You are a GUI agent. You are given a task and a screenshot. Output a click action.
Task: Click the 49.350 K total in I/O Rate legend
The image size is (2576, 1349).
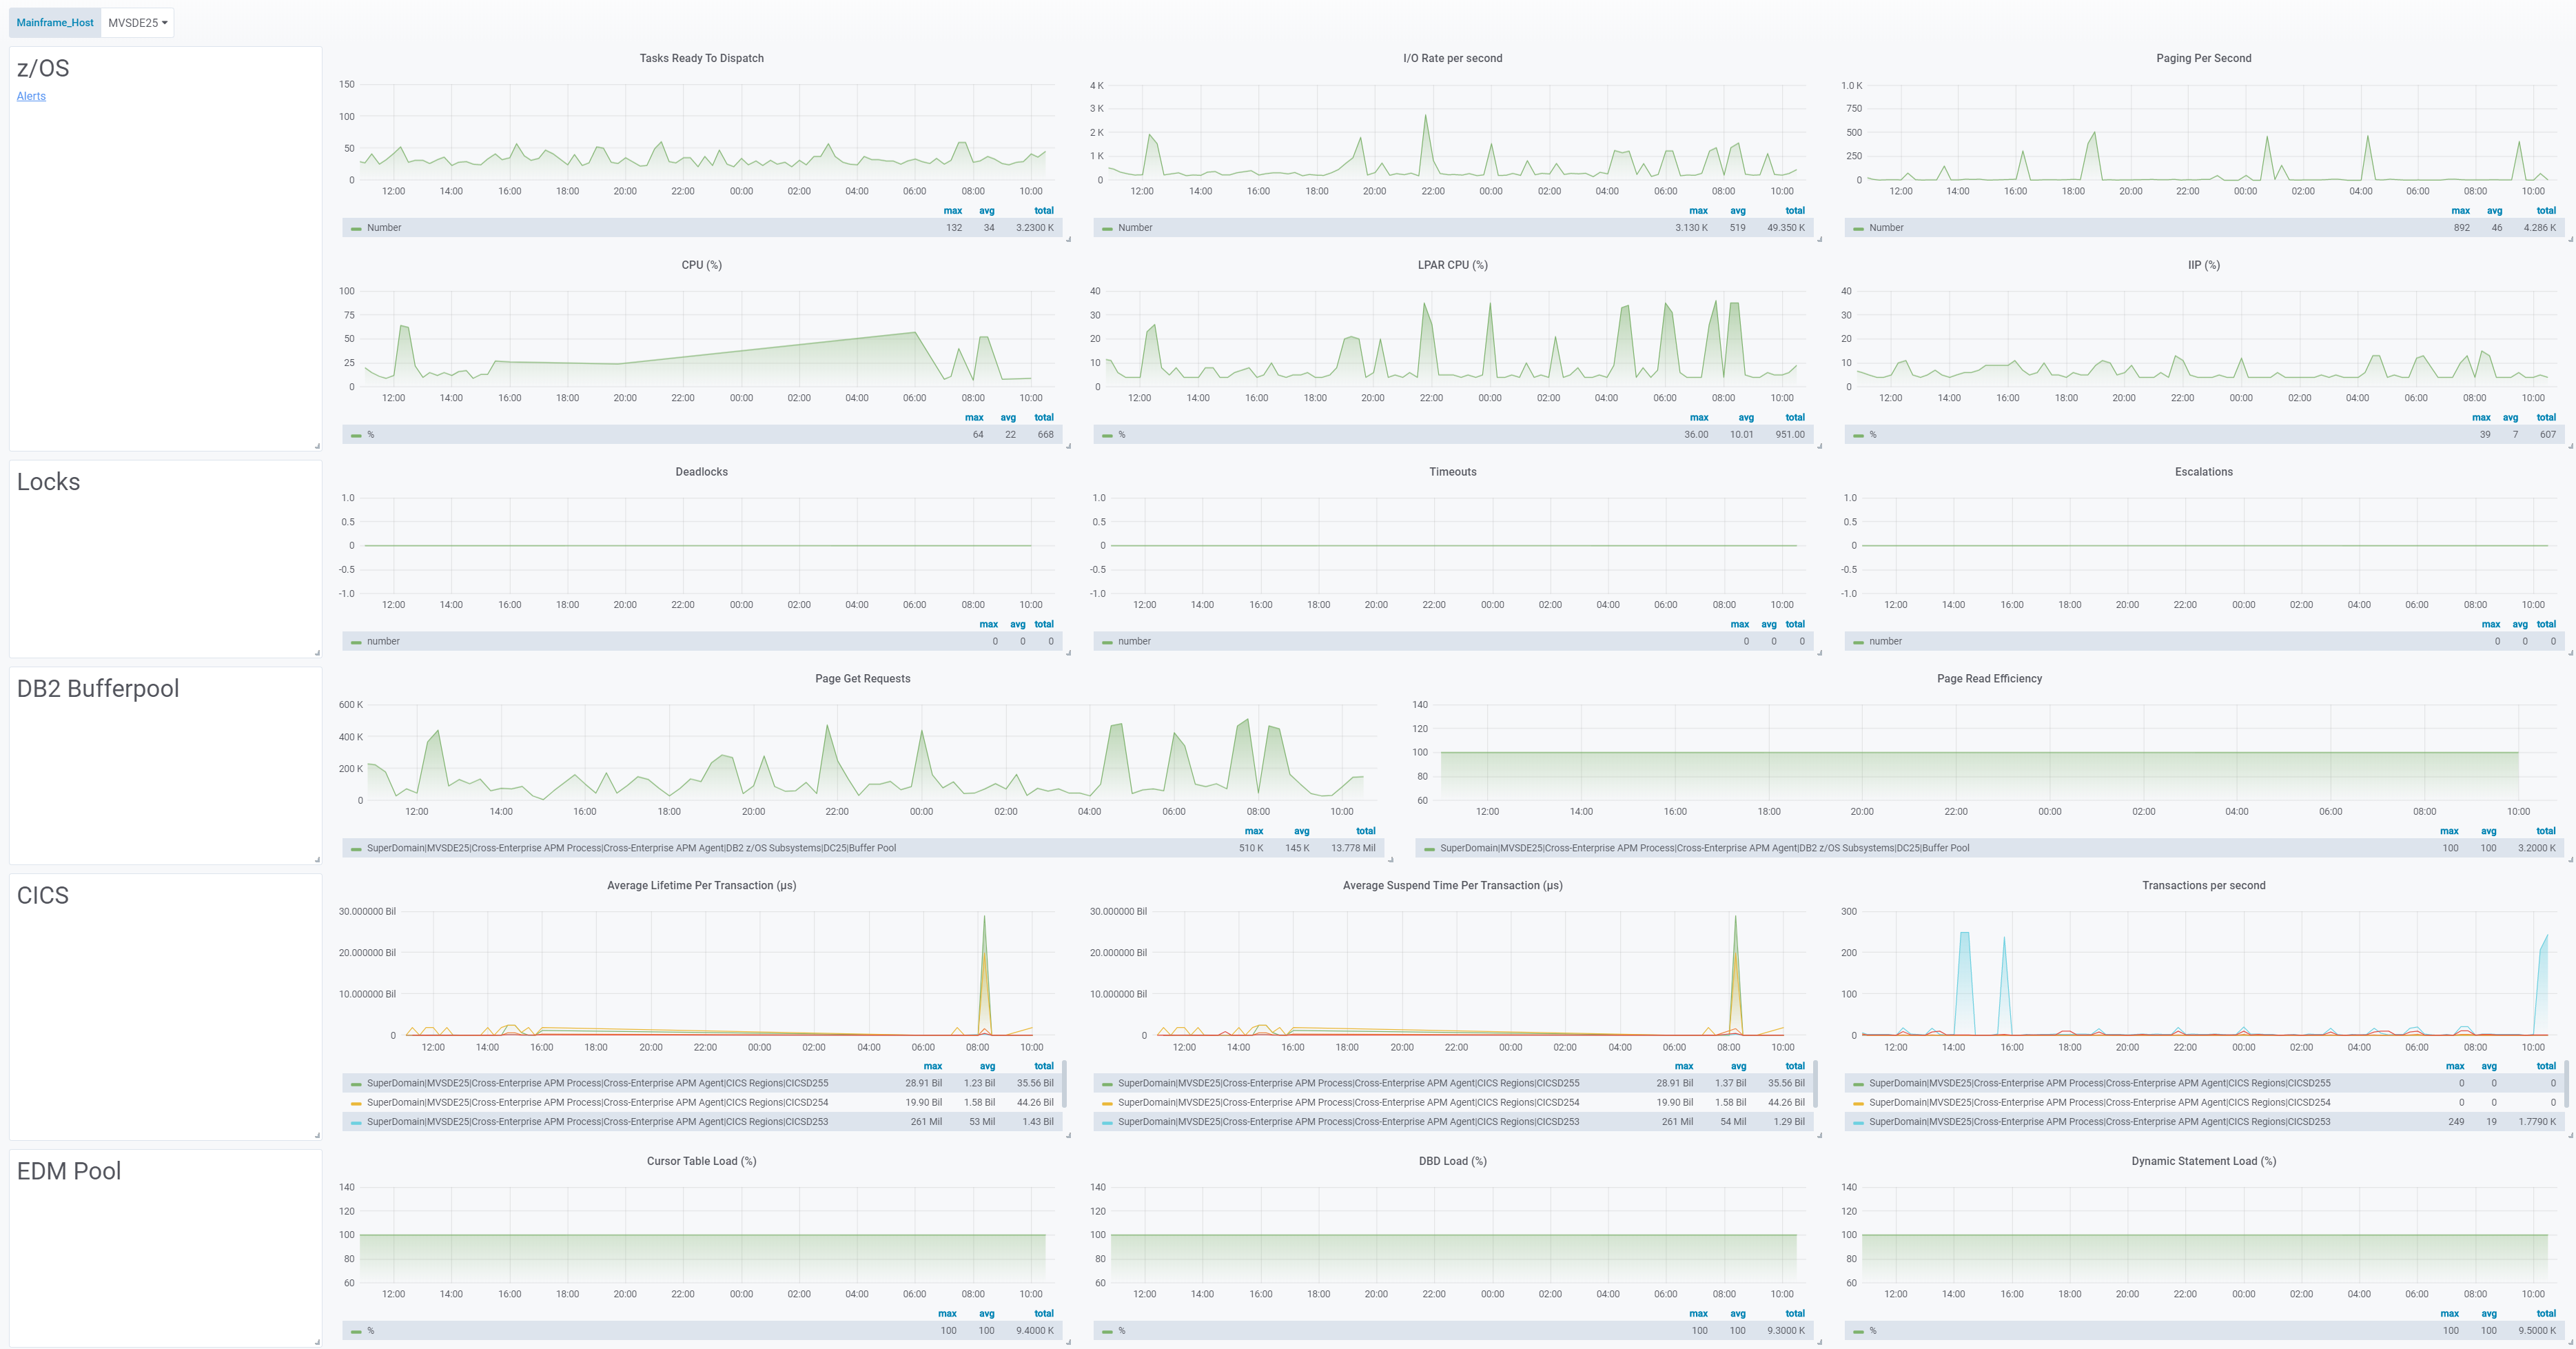tap(1786, 228)
